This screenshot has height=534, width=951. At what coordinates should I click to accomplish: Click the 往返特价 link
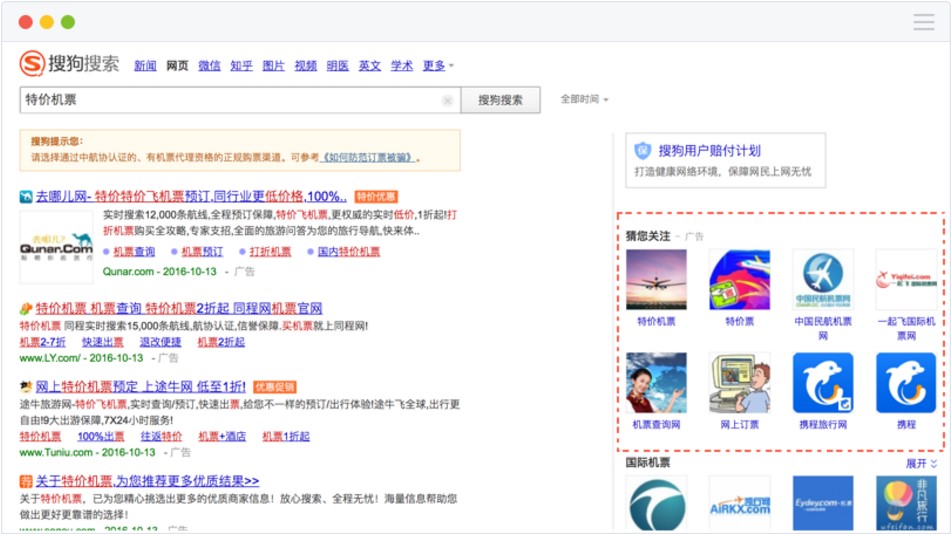pyautogui.click(x=161, y=436)
